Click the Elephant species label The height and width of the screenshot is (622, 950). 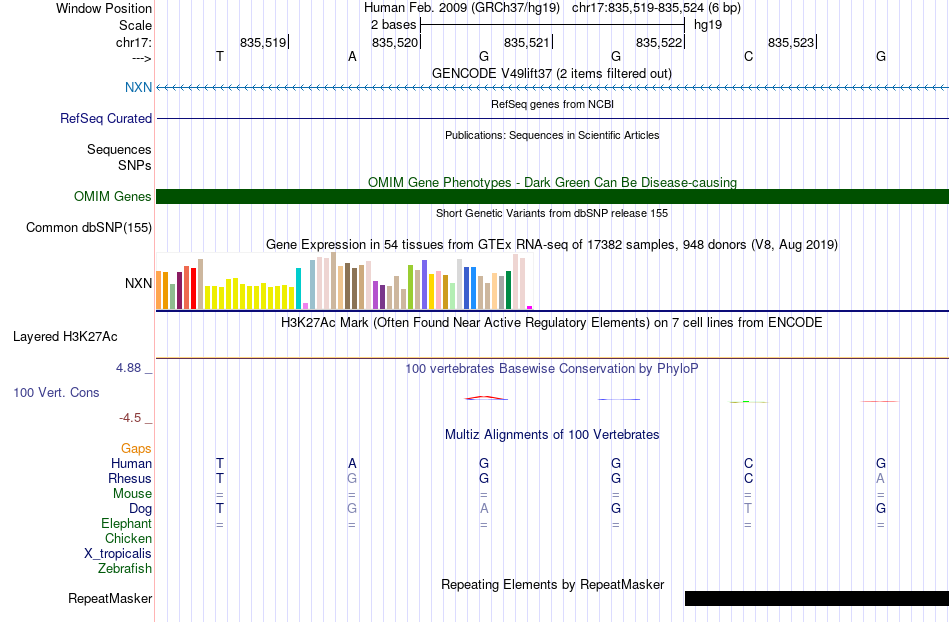pos(126,523)
